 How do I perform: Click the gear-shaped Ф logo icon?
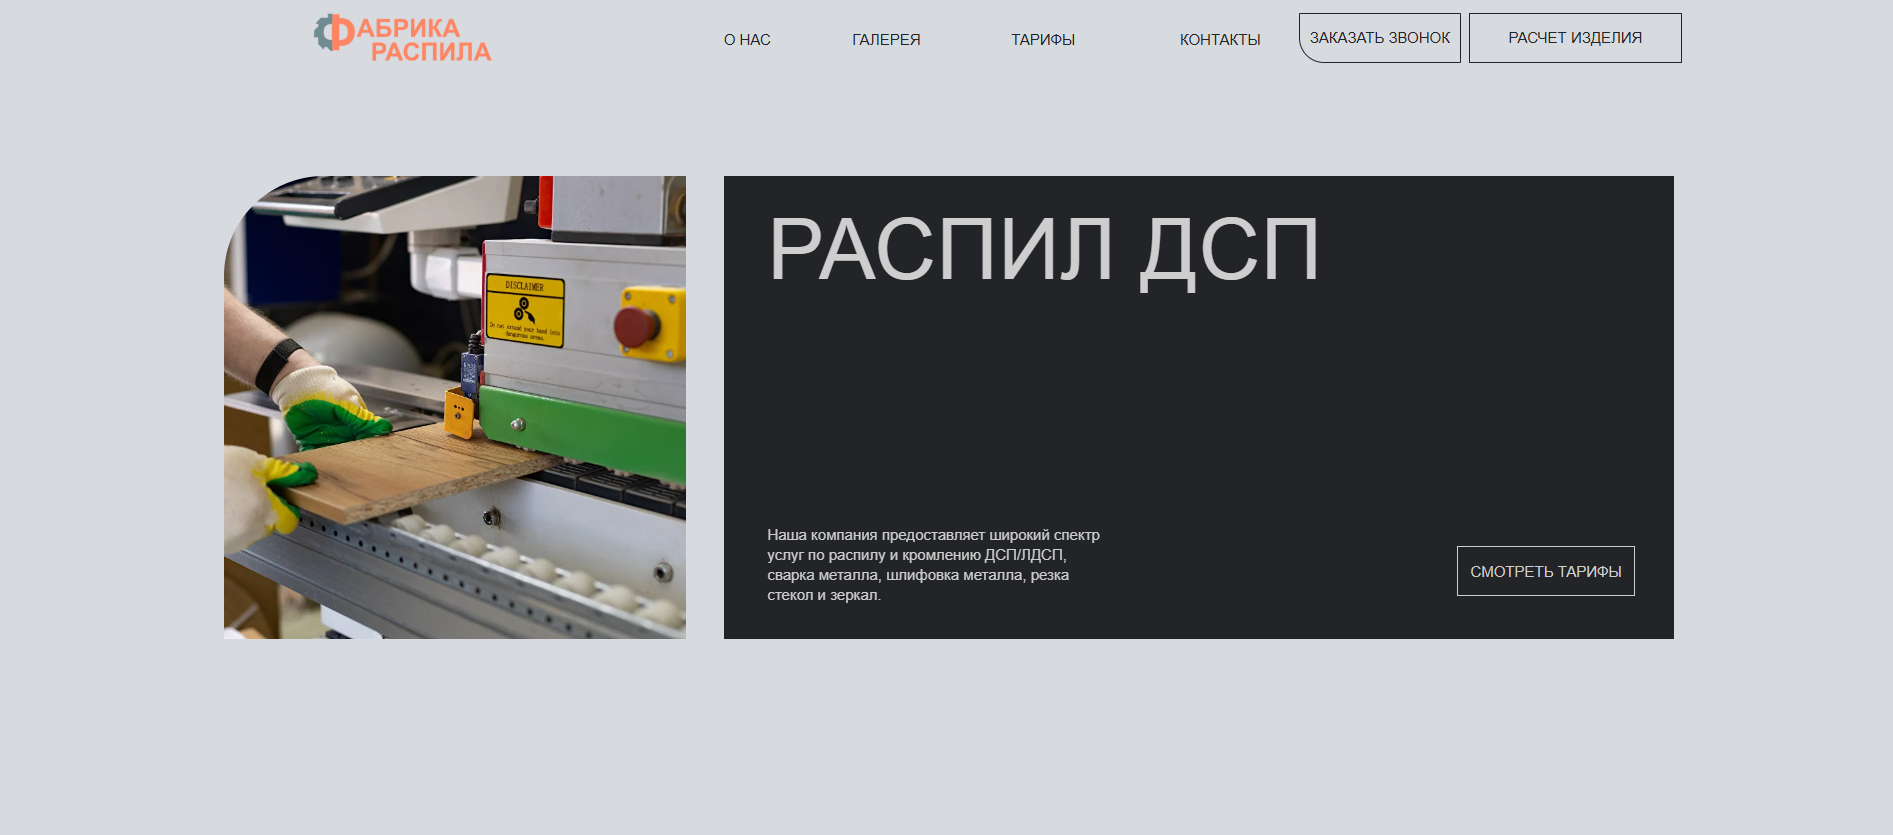[333, 32]
